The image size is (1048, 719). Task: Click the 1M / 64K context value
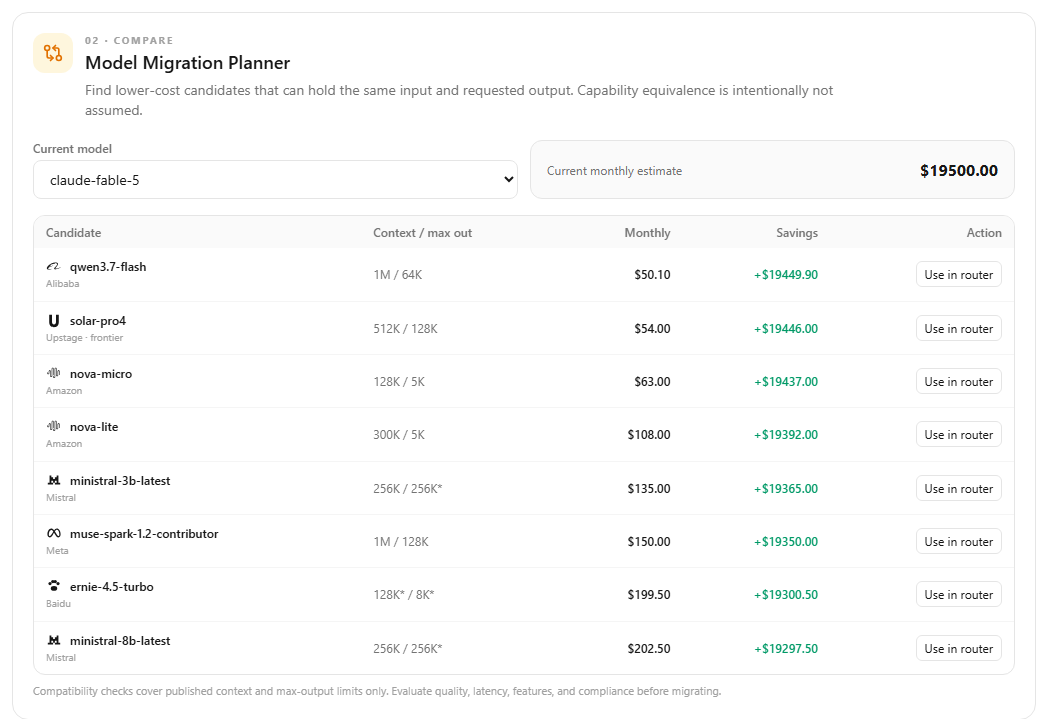tap(398, 275)
